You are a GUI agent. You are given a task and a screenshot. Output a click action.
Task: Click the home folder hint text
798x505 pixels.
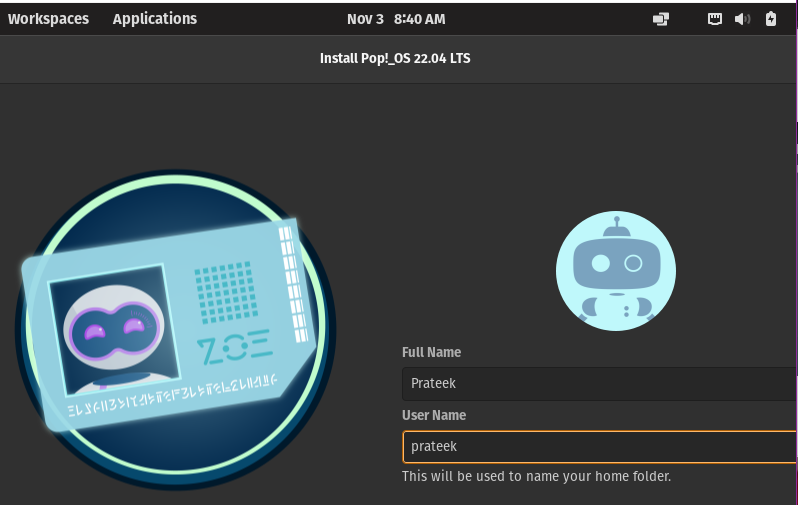pyautogui.click(x=536, y=476)
